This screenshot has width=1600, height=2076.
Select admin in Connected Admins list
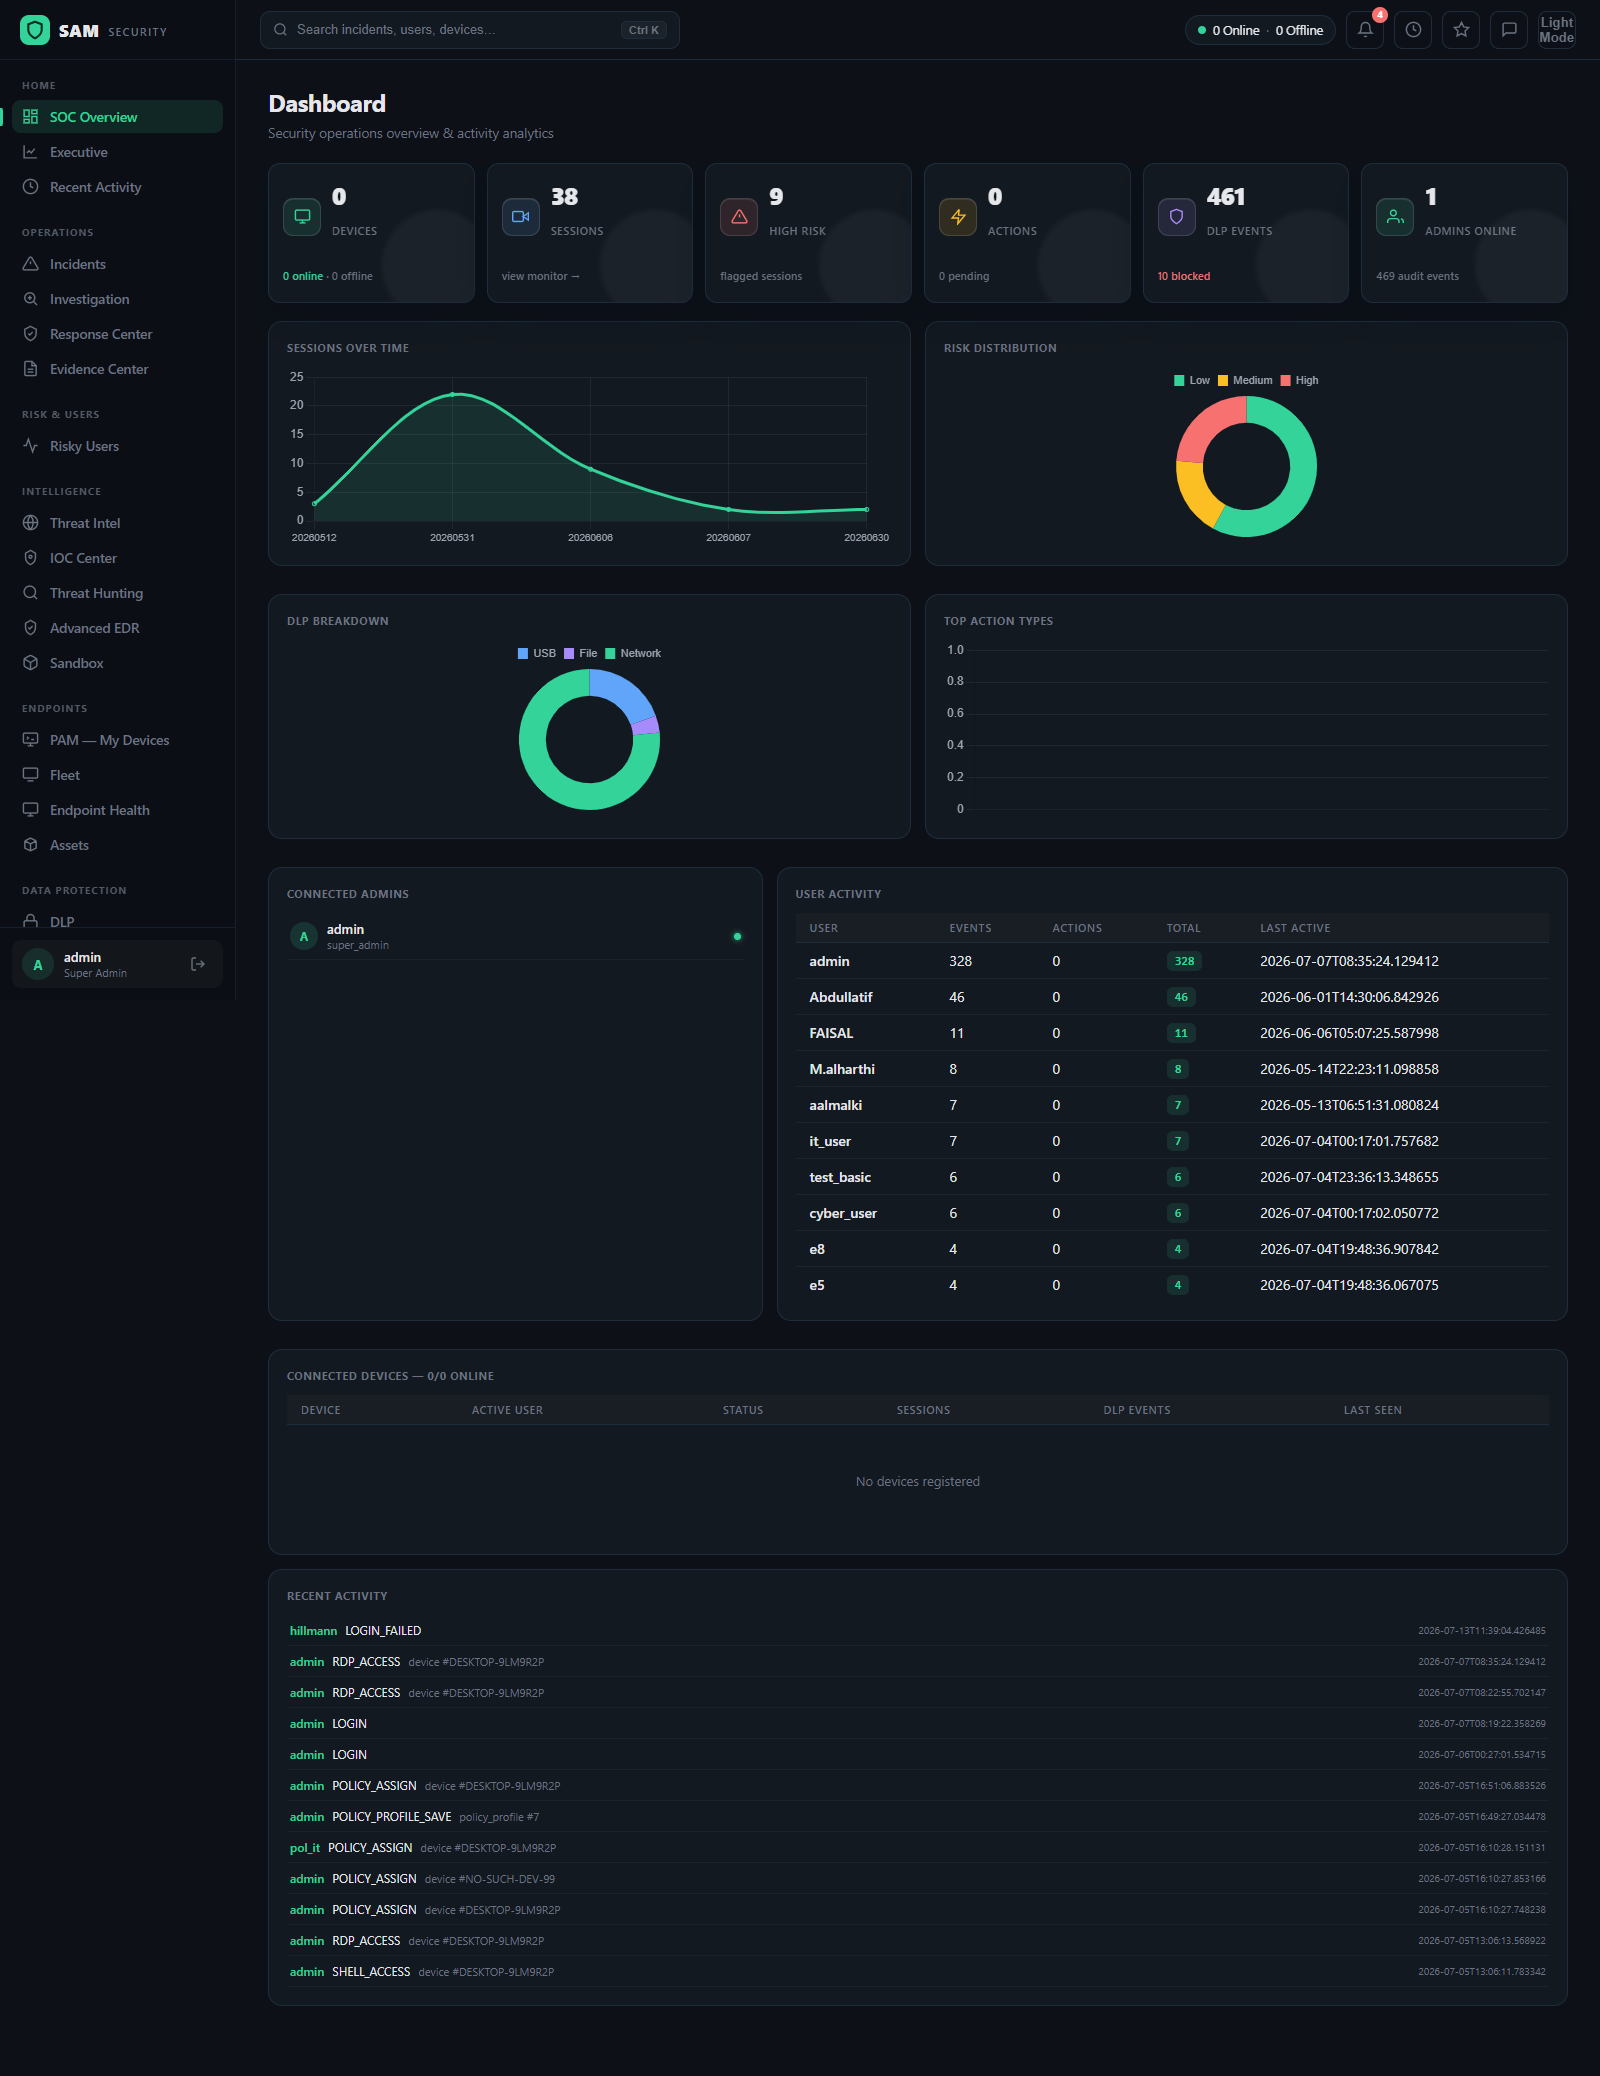tap(516, 937)
